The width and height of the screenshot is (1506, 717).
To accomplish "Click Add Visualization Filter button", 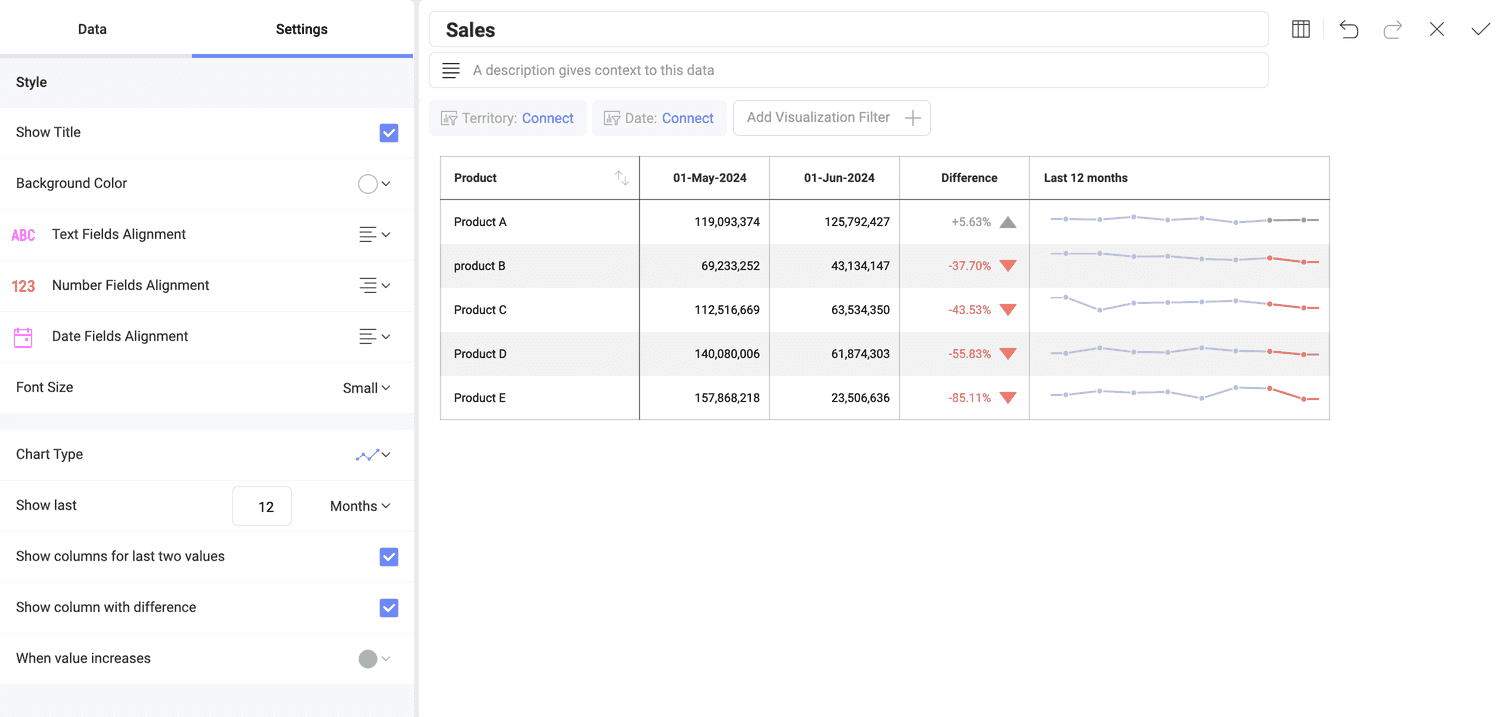I will 832,118.
